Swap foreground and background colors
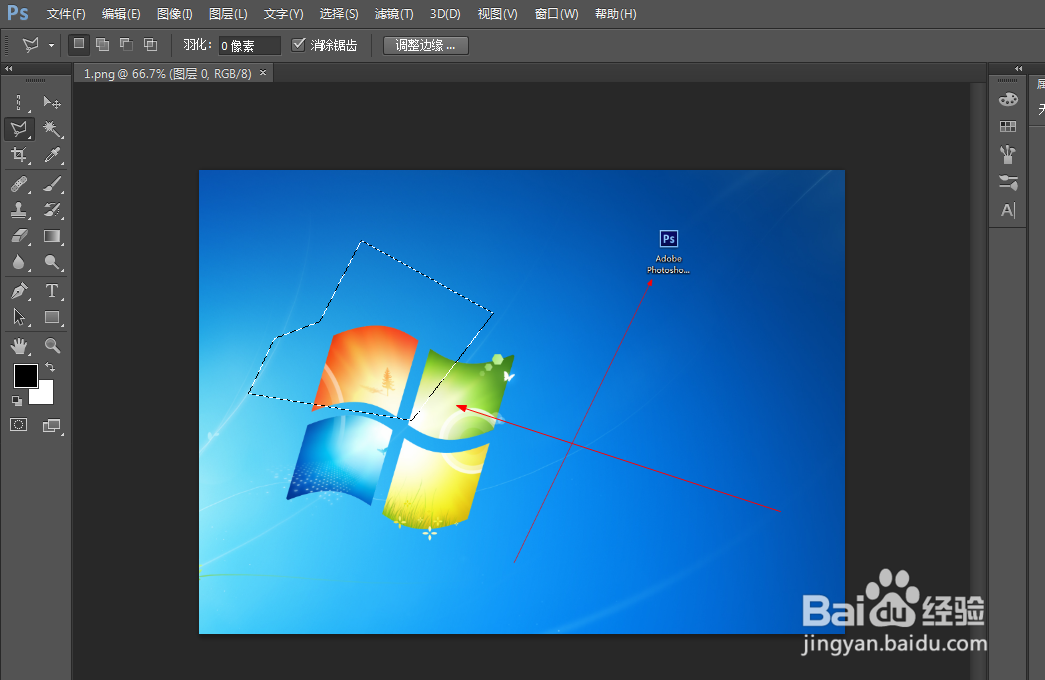This screenshot has height=680, width=1045. coord(50,367)
